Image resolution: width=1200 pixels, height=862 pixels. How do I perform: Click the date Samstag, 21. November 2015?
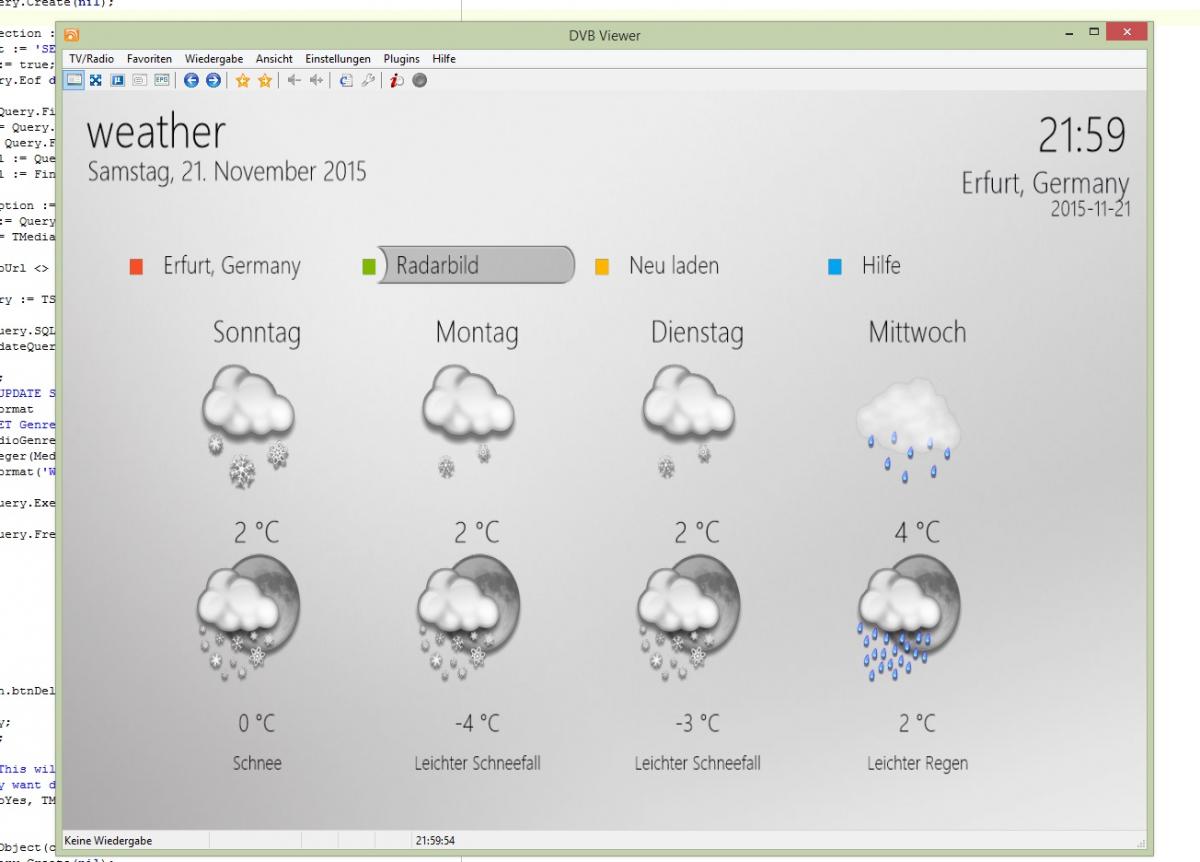click(227, 172)
